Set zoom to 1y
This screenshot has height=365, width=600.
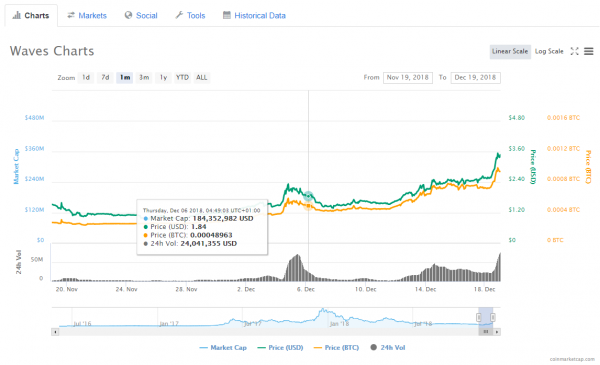coord(163,78)
